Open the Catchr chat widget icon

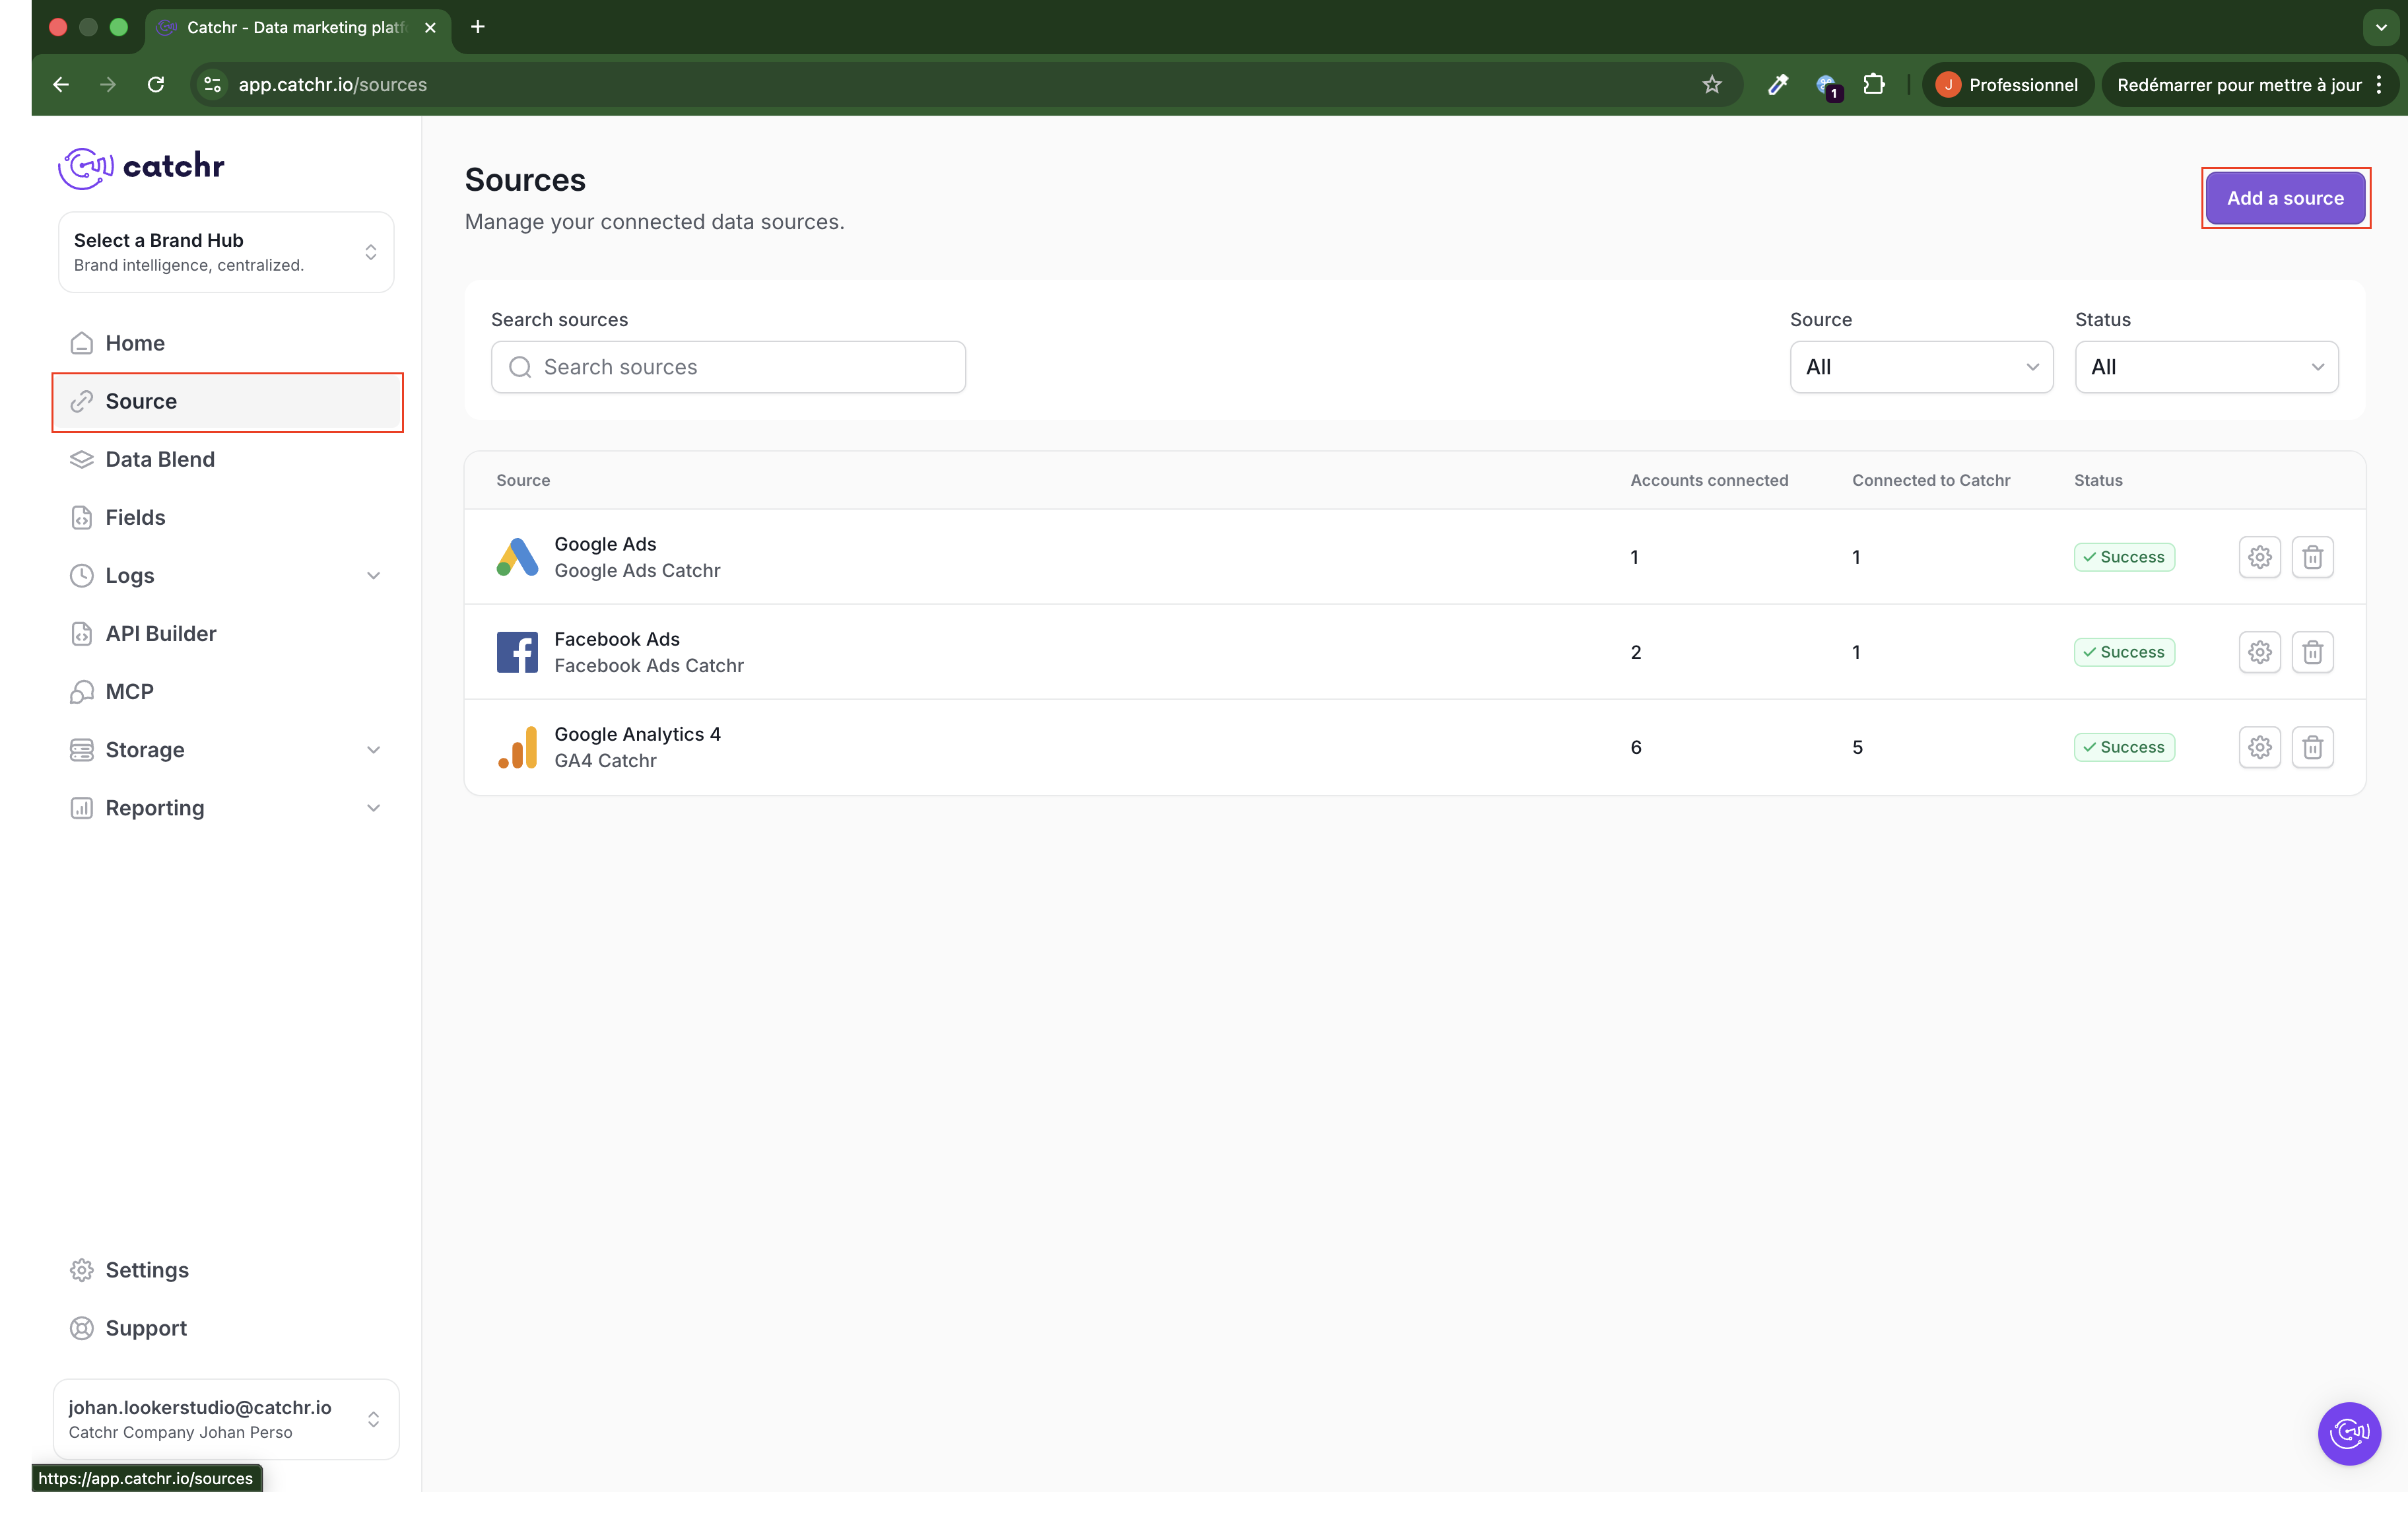click(2348, 1432)
